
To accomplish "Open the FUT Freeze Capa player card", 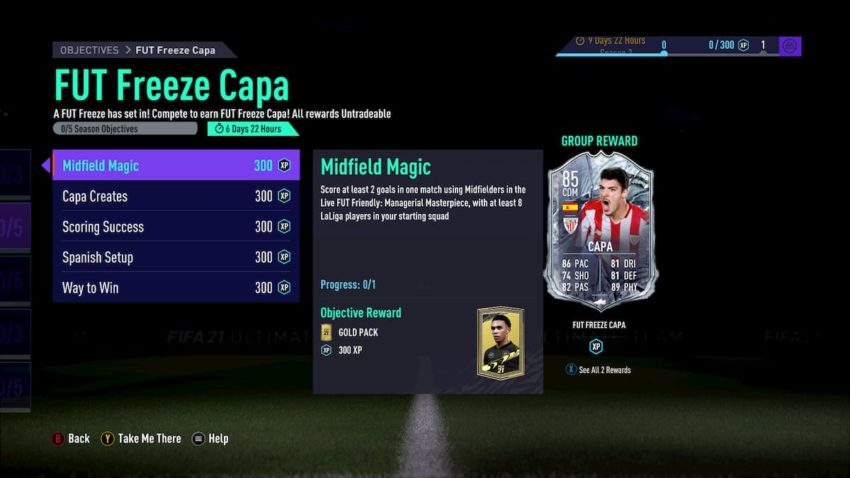I will (x=601, y=231).
